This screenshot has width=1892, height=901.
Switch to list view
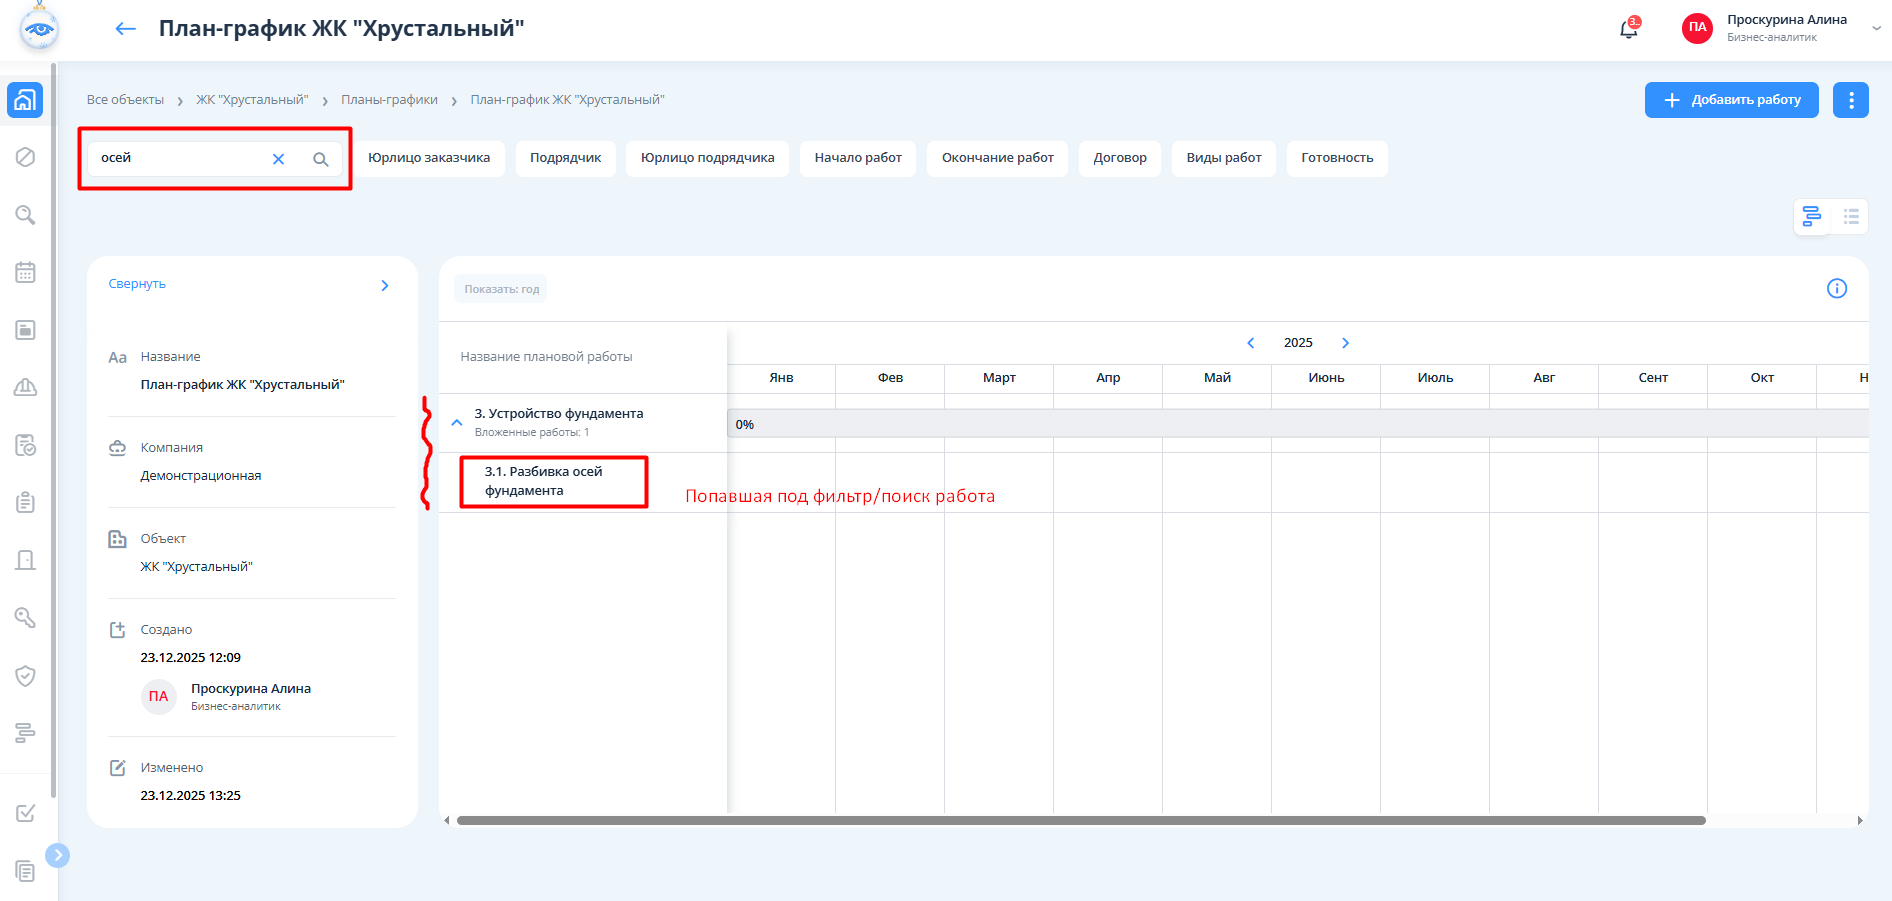[x=1851, y=216]
